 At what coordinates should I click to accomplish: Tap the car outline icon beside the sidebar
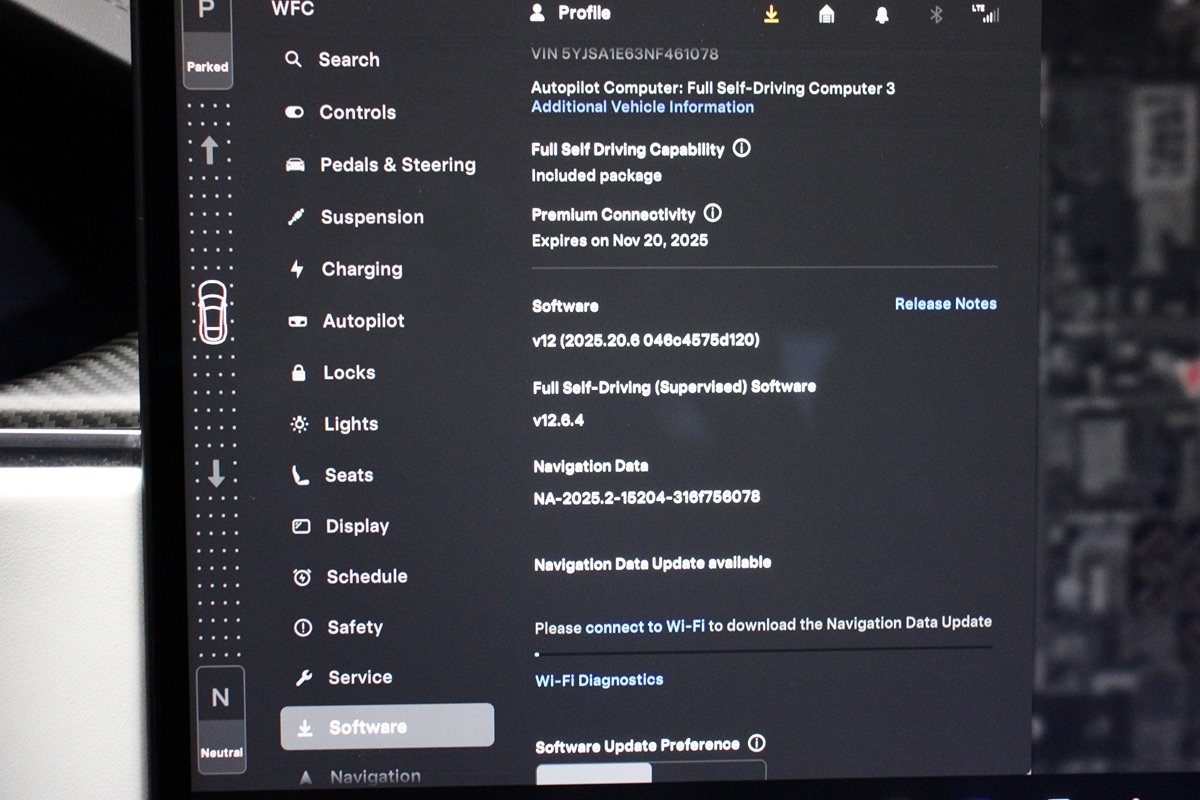point(212,310)
